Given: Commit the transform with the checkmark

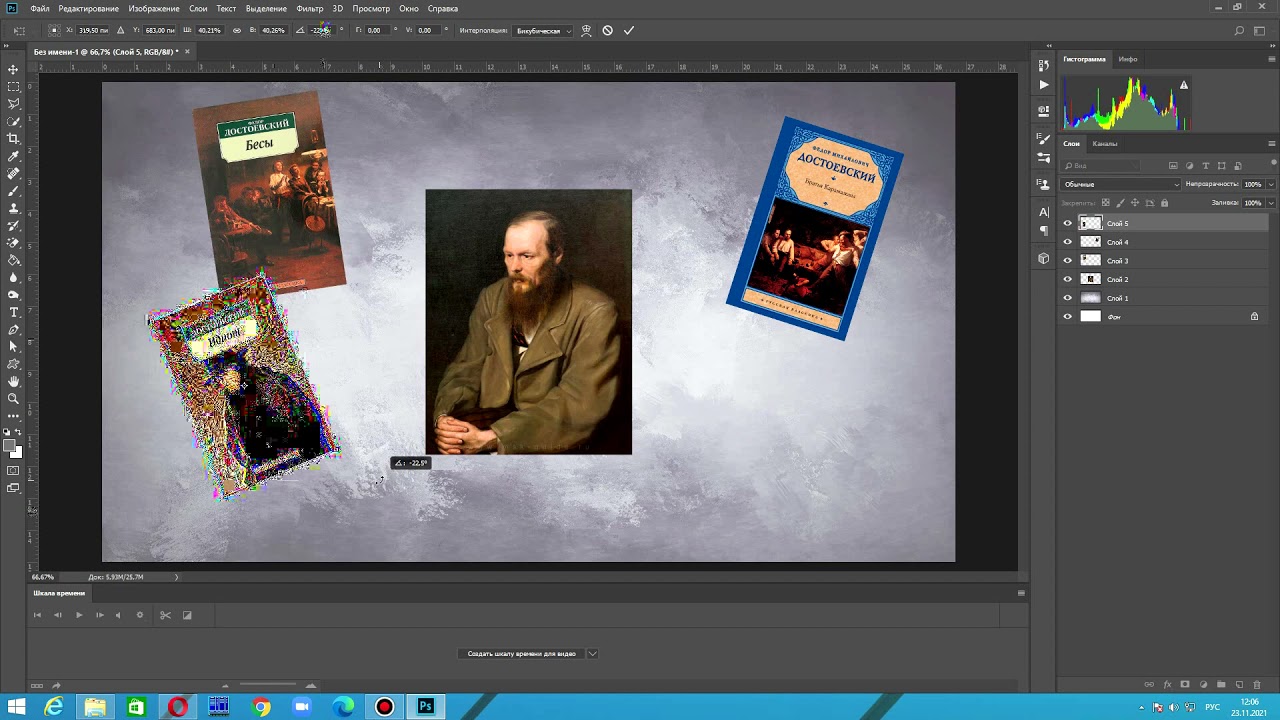Looking at the screenshot, I should (629, 30).
